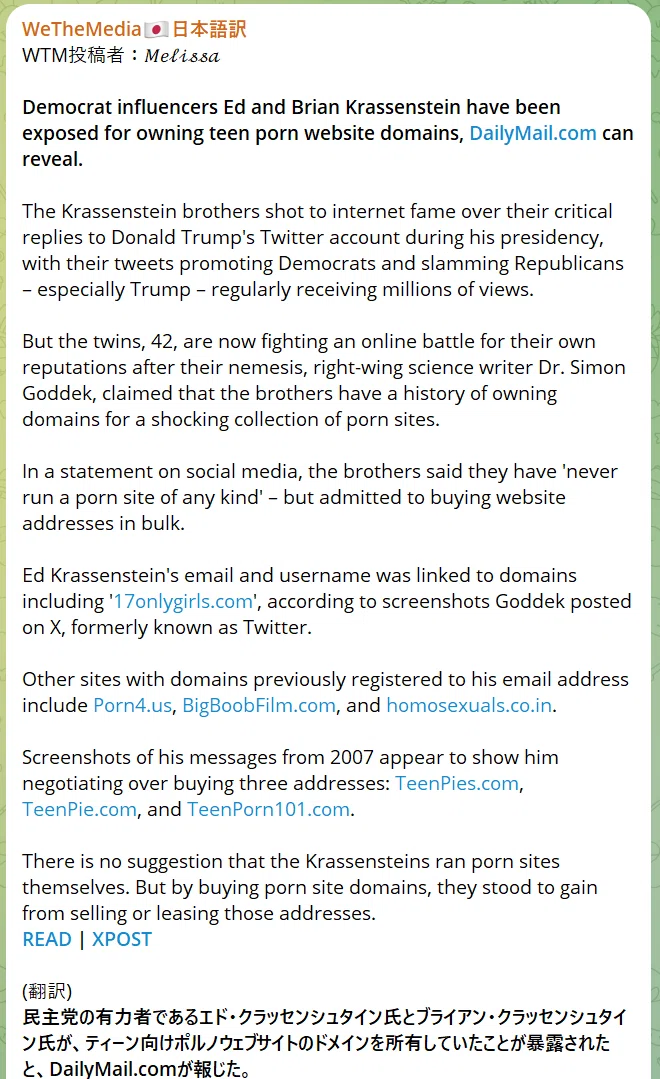Click the TeenPie.com link
660x1079 pixels.
pos(79,809)
